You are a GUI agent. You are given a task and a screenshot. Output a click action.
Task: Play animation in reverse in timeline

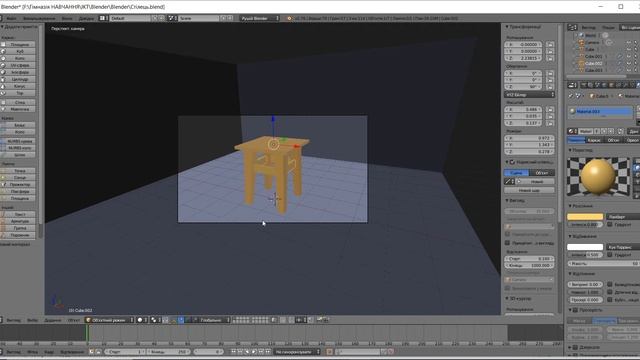pyautogui.click(x=247, y=351)
